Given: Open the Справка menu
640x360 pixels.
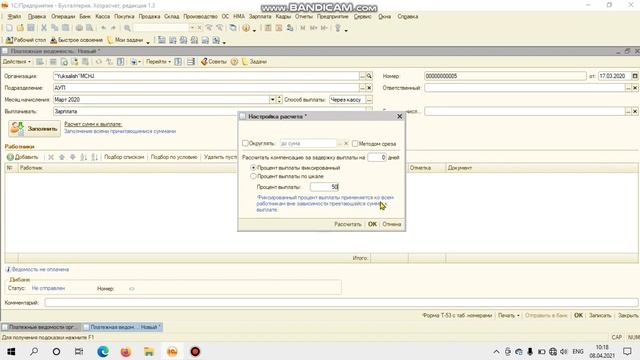Looking at the screenshot, I should 407,16.
